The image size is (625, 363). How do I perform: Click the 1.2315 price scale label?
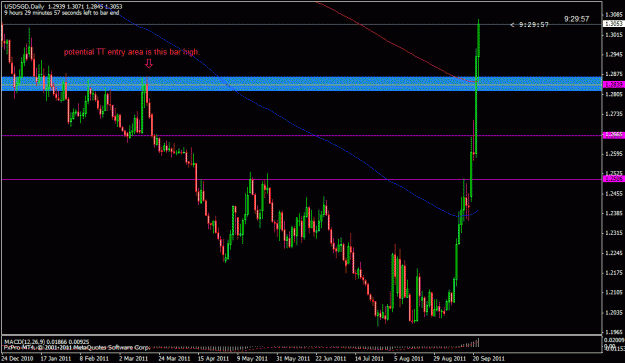[x=614, y=233]
